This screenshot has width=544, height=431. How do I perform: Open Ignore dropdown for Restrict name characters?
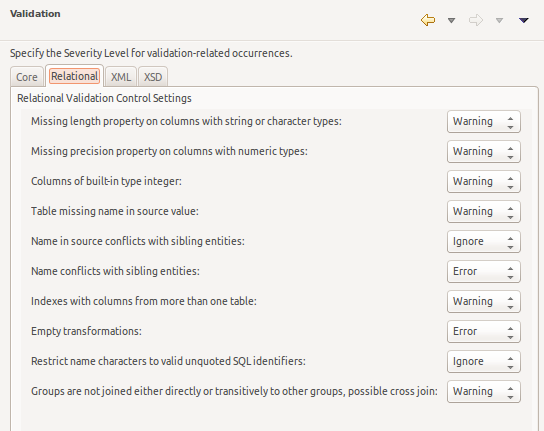[x=484, y=361]
